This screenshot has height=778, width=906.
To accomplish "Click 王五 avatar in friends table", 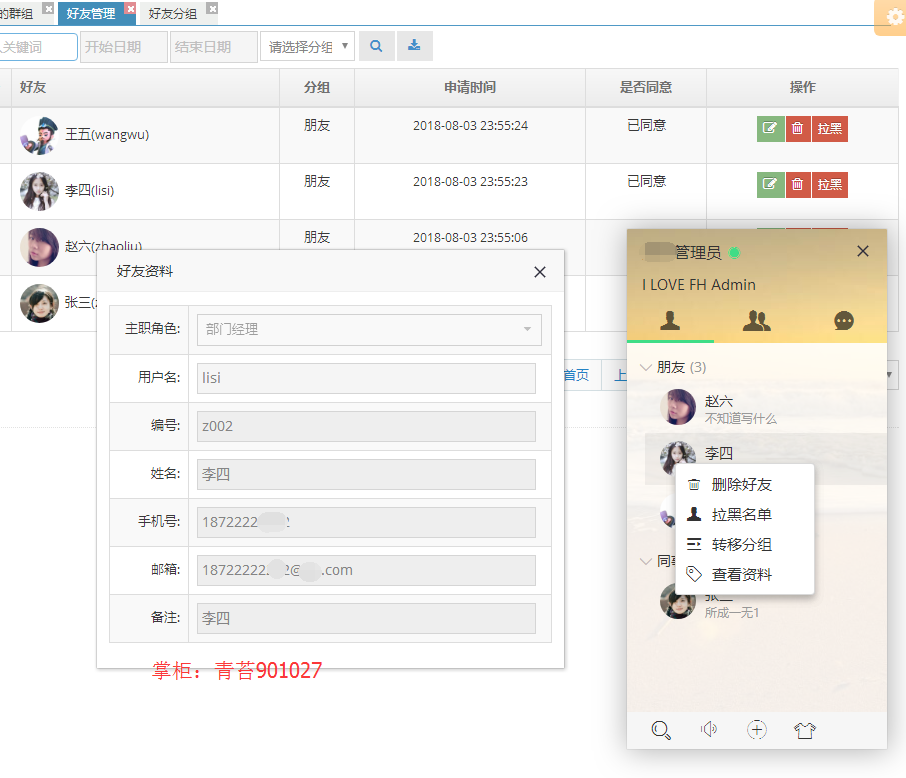I will [x=39, y=135].
